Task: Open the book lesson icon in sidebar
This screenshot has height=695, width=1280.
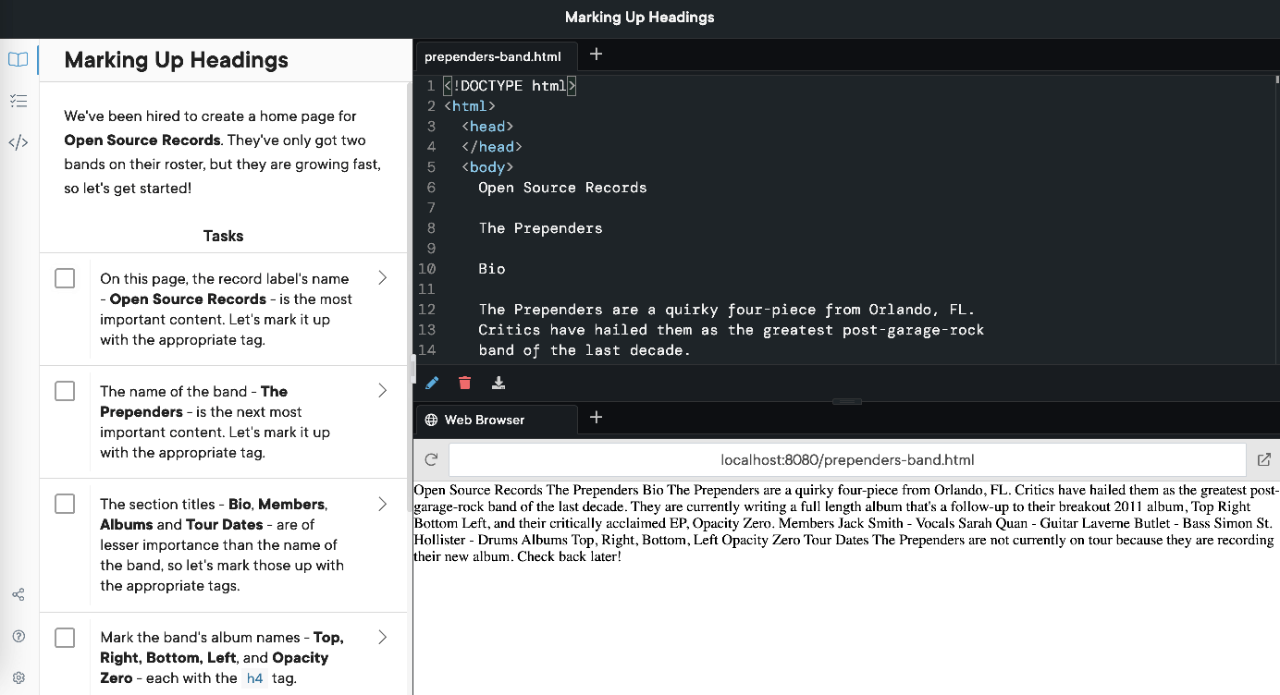Action: click(18, 60)
